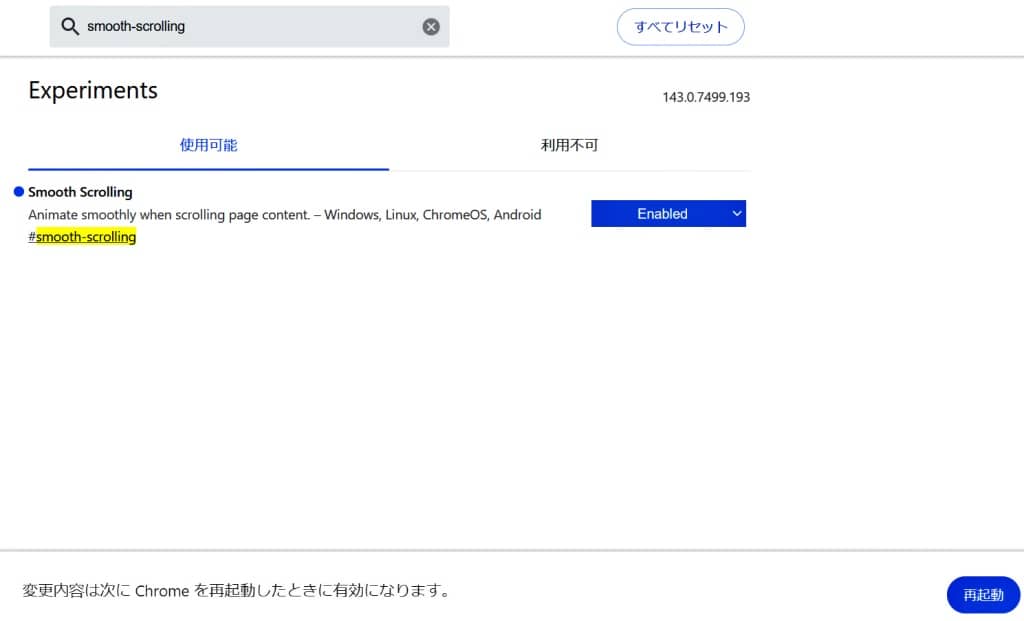Restart Chrome with the 再起動 button
Screen dimensions: 1024x621
click(982, 594)
